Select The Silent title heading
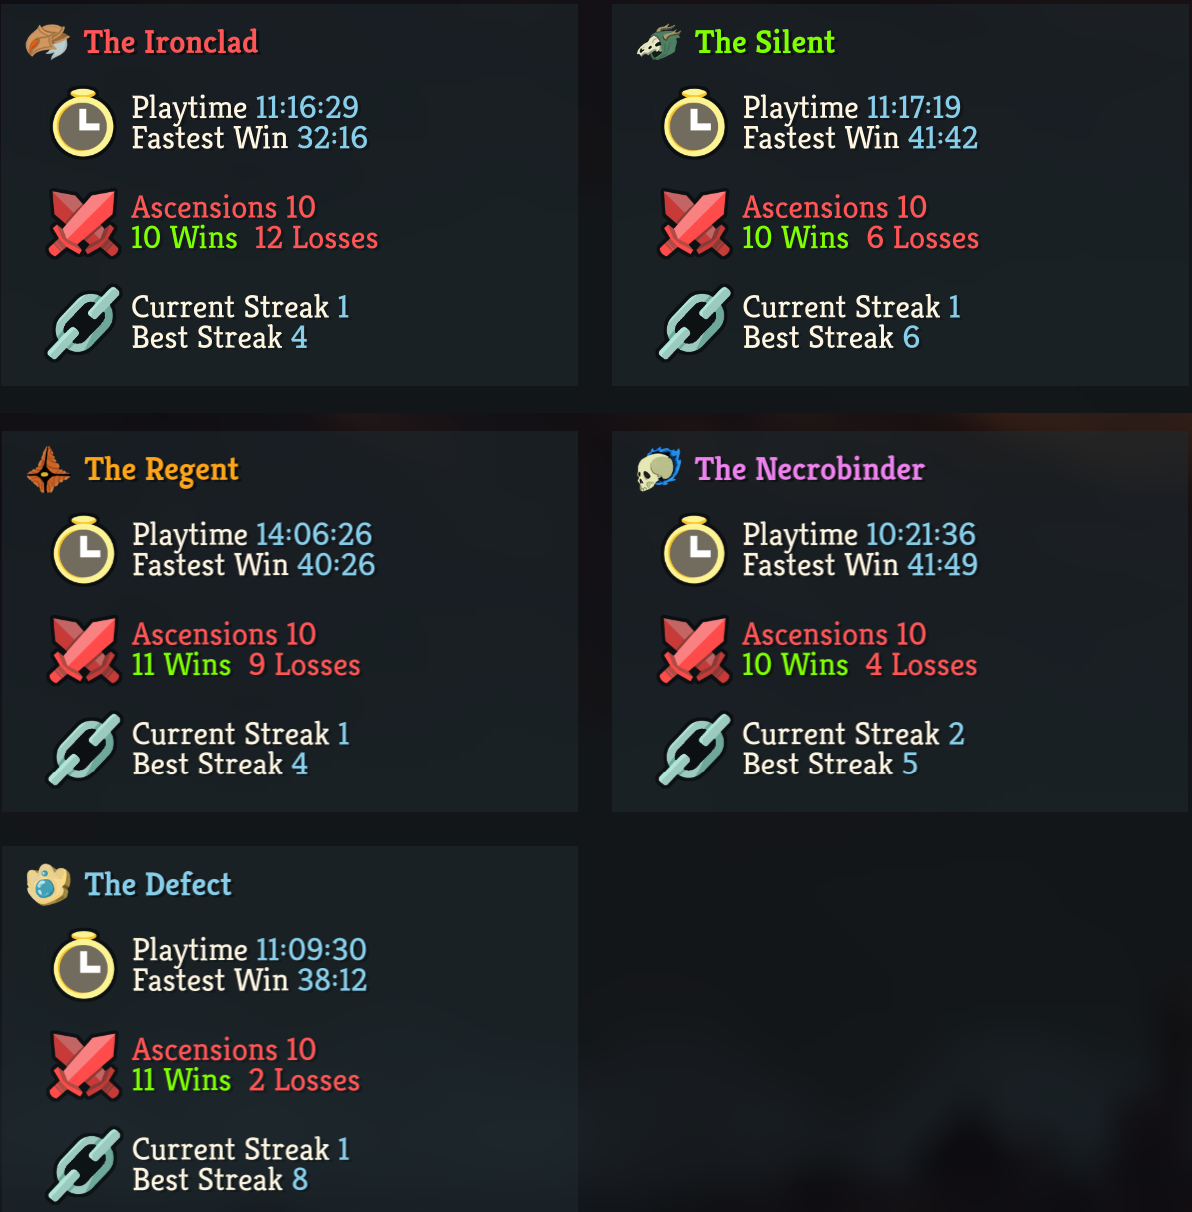The width and height of the screenshot is (1192, 1212). click(x=765, y=42)
